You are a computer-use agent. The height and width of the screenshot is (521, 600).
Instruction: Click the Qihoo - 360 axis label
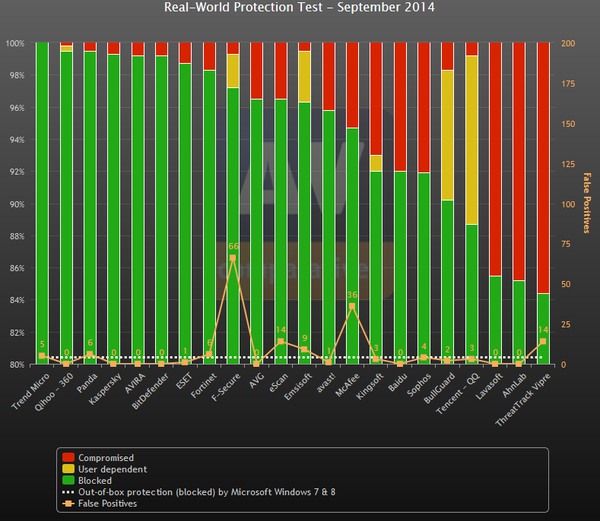(x=54, y=392)
